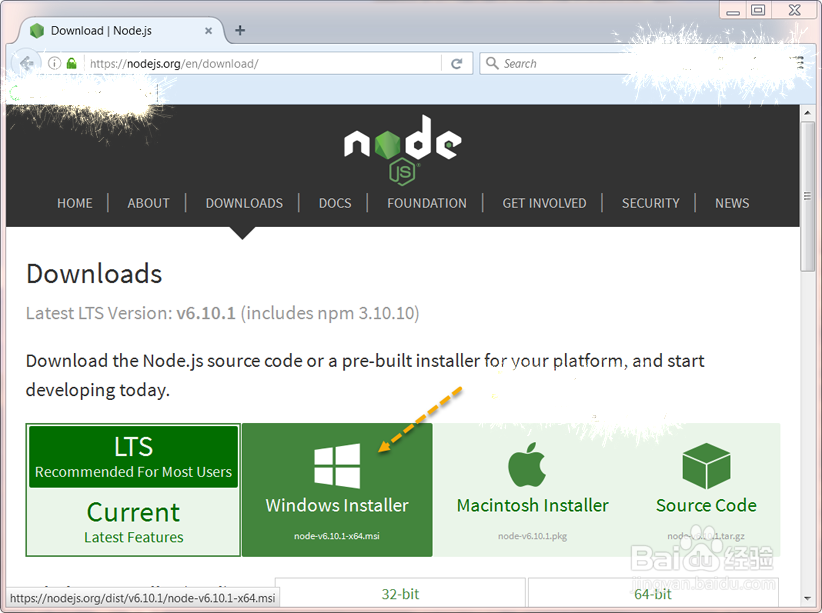Click the site information icon beside the URL
The image size is (822, 613).
point(54,63)
